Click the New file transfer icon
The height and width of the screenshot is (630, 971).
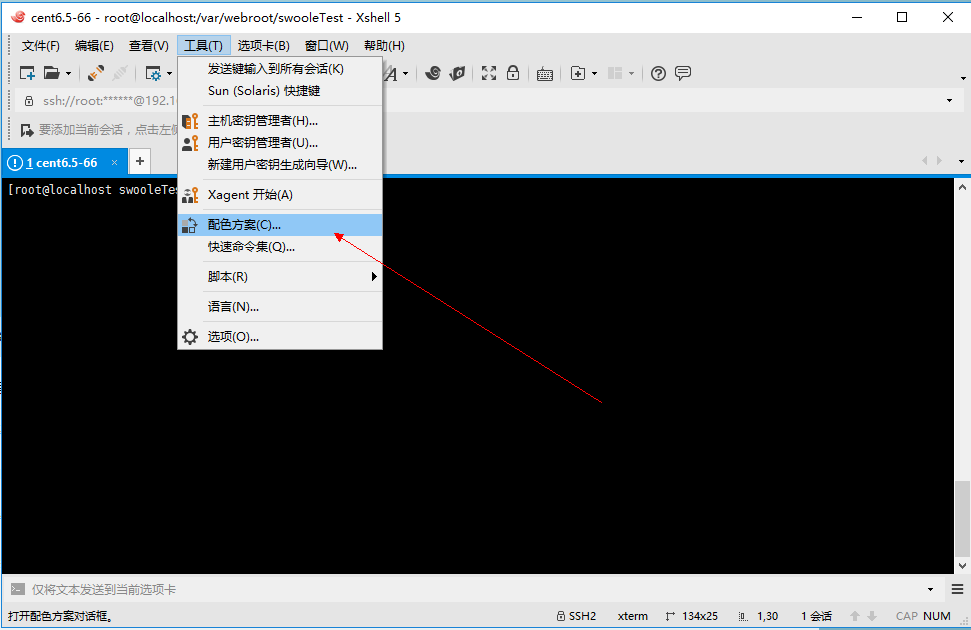[x=578, y=73]
